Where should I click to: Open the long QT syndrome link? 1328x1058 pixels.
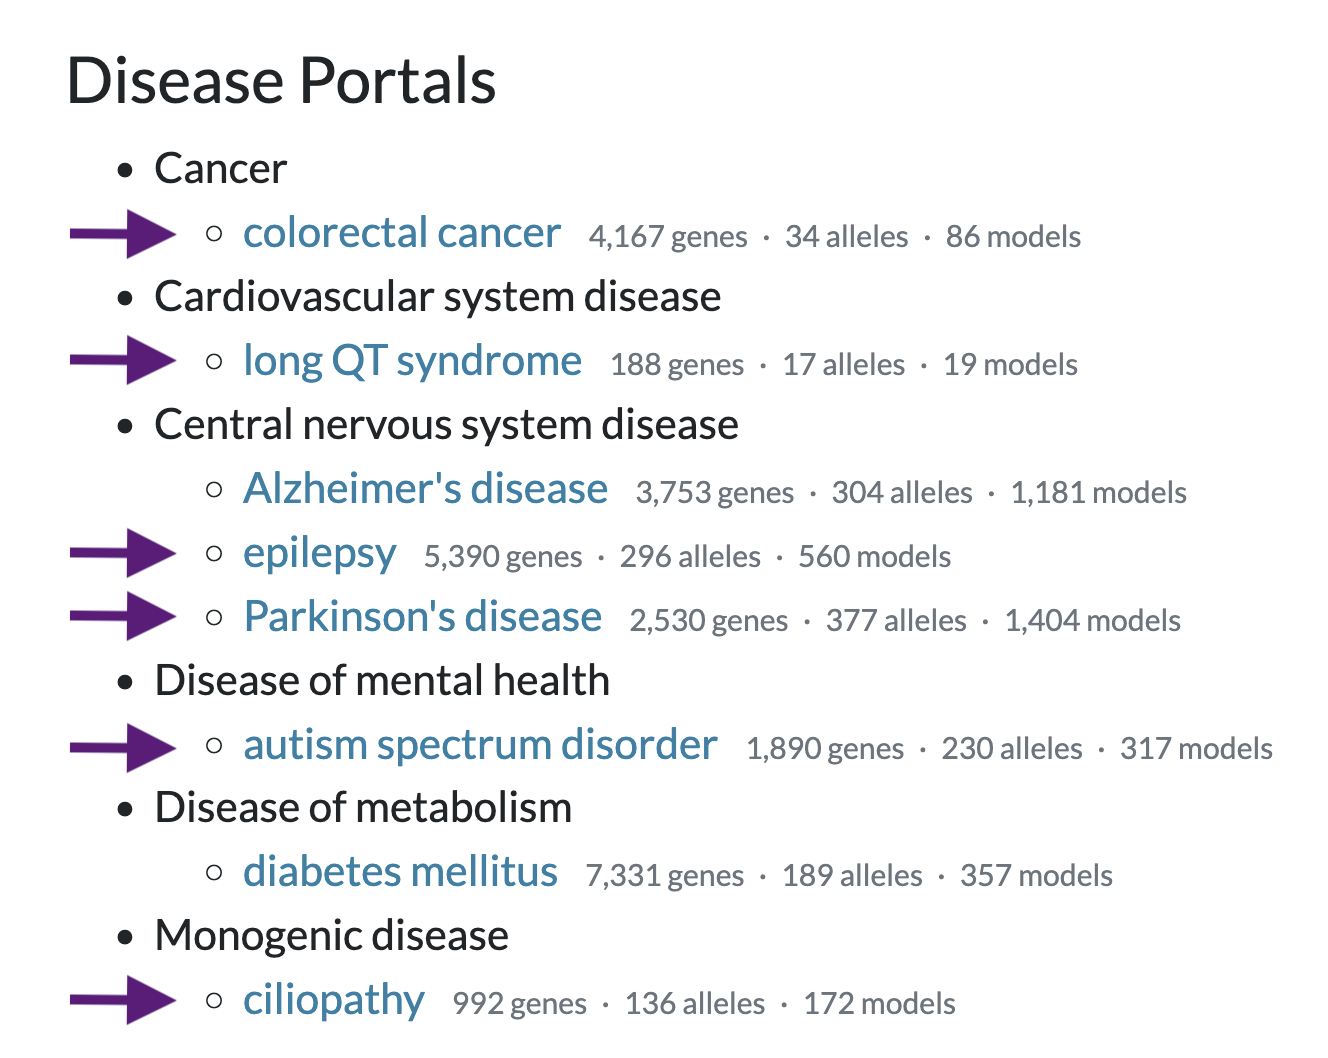coord(412,361)
